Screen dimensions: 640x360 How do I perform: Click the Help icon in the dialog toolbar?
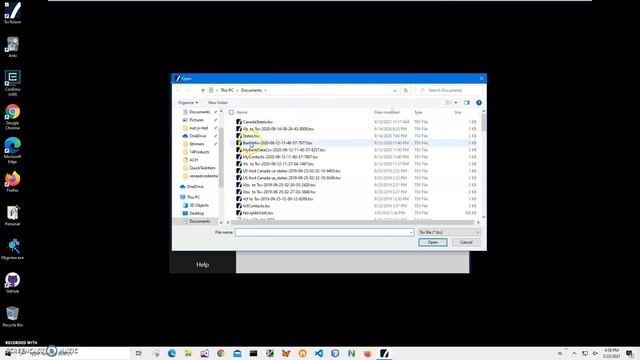479,102
